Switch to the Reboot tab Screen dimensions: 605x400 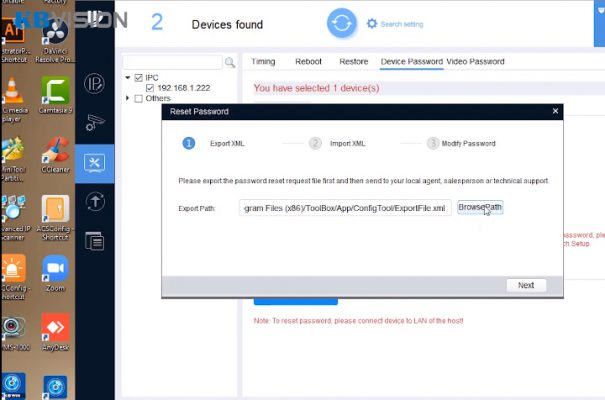pos(308,61)
